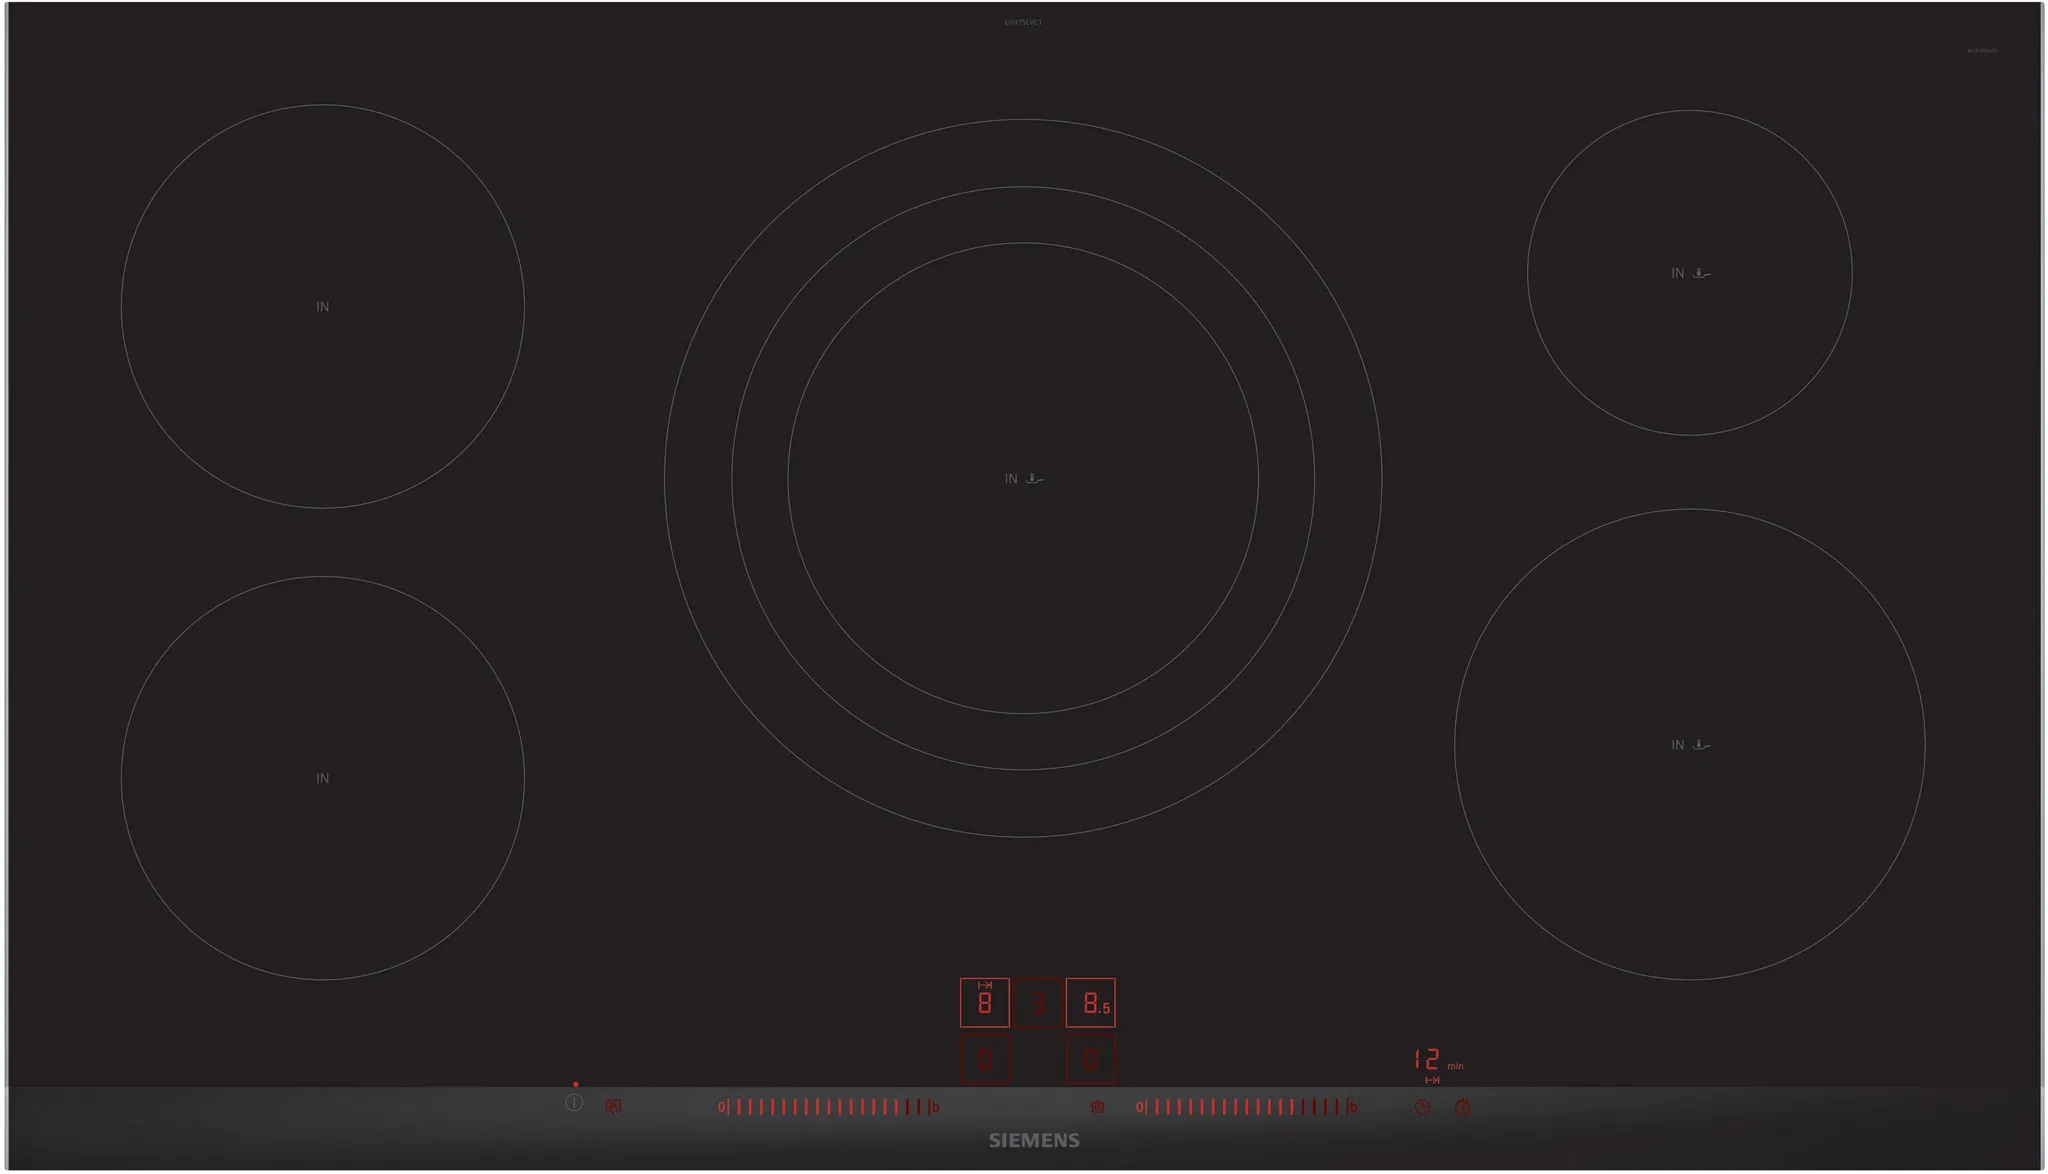This screenshot has width=2048, height=1174.
Task: Tap the stopwatch kitchen timer icon
Action: tap(1462, 1107)
